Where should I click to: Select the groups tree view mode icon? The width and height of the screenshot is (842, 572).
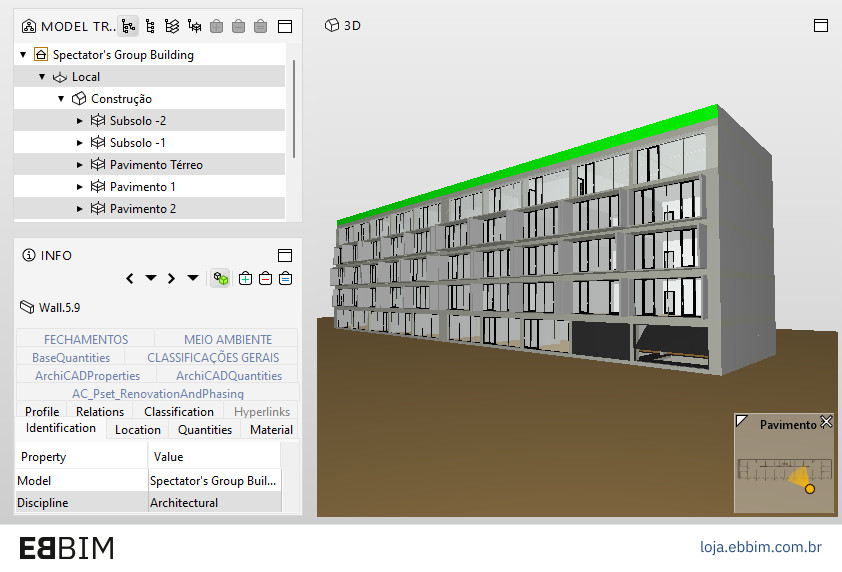click(194, 26)
